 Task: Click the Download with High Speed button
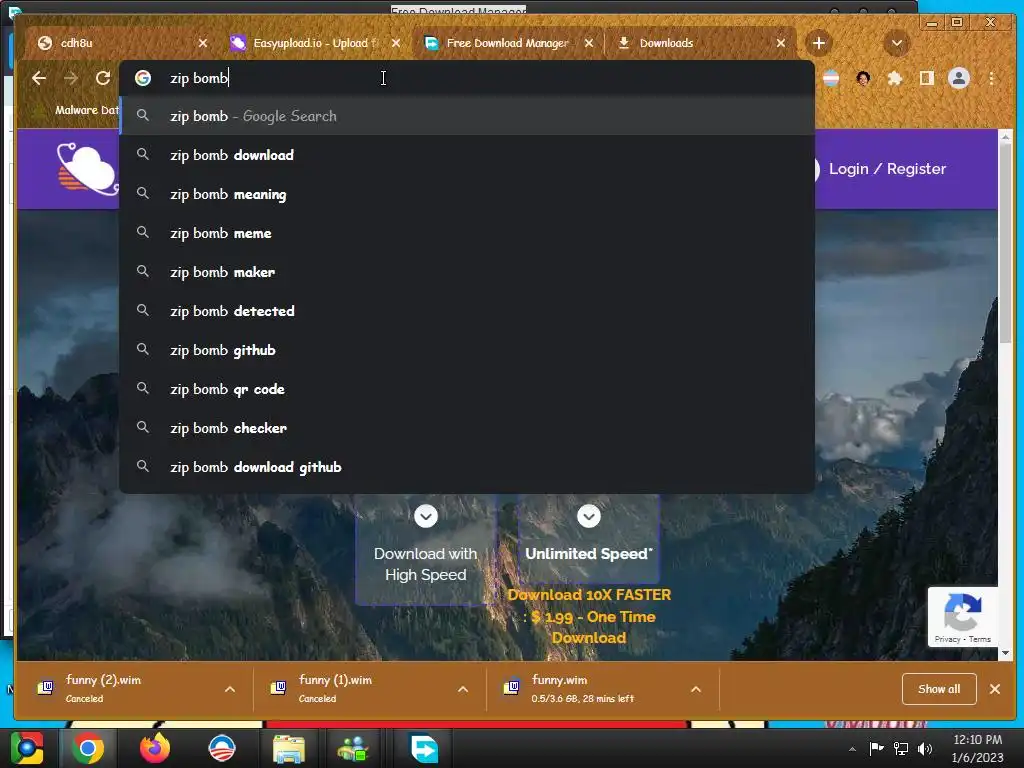click(425, 550)
